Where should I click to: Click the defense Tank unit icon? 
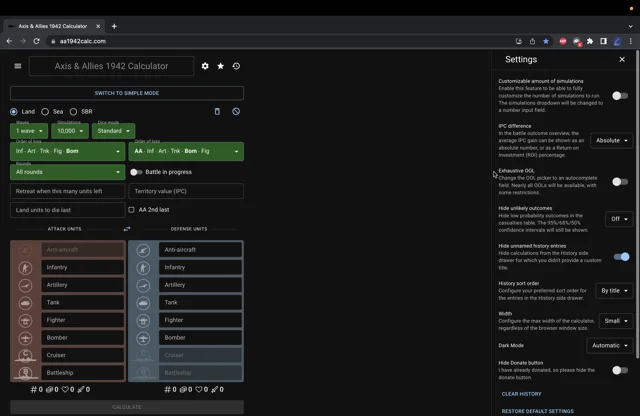pos(143,303)
